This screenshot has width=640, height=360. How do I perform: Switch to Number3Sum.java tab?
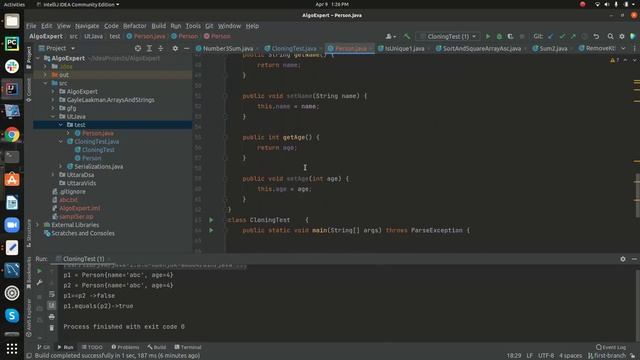(x=228, y=48)
